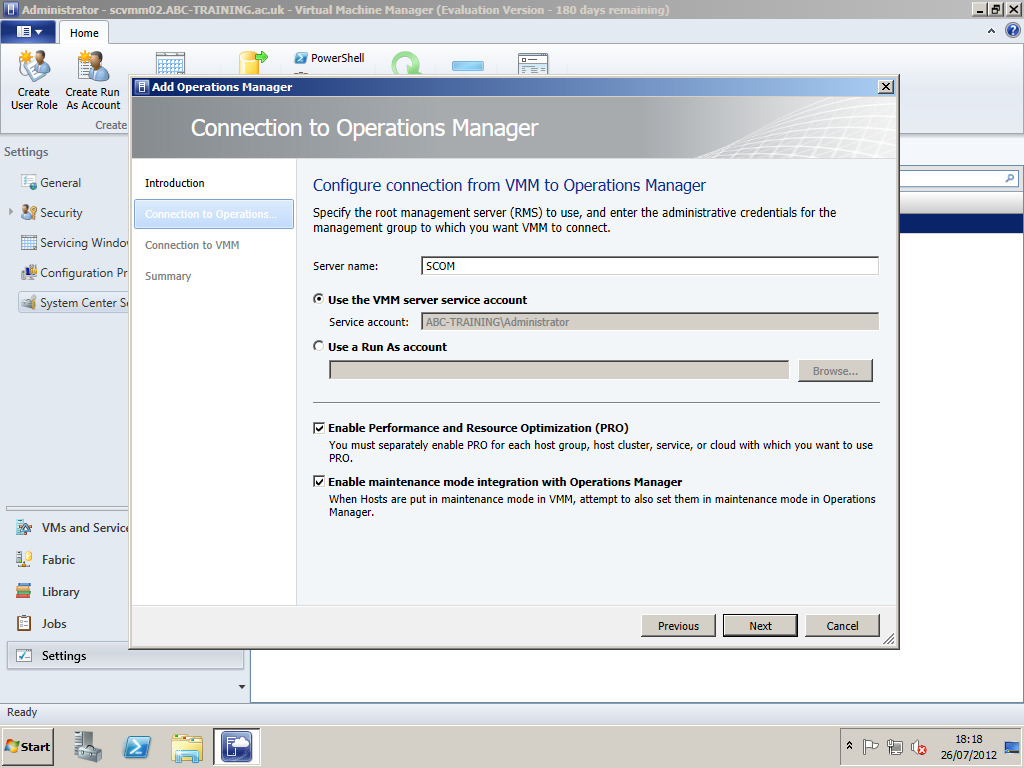This screenshot has height=768, width=1024.
Task: Expand the Security tree node arrow
Action: coord(10,212)
